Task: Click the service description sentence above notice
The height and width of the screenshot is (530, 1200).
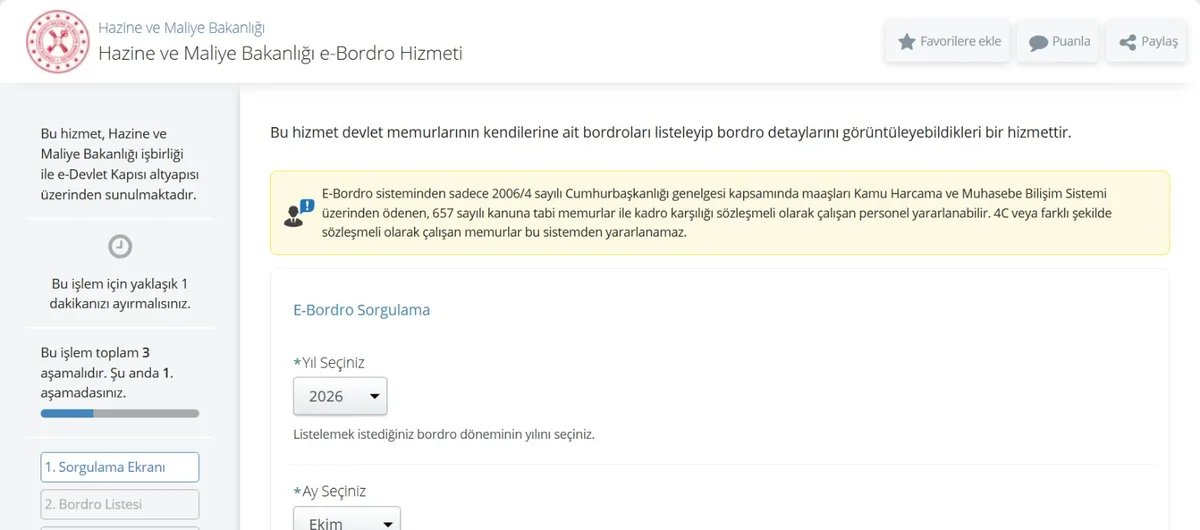Action: coord(671,131)
